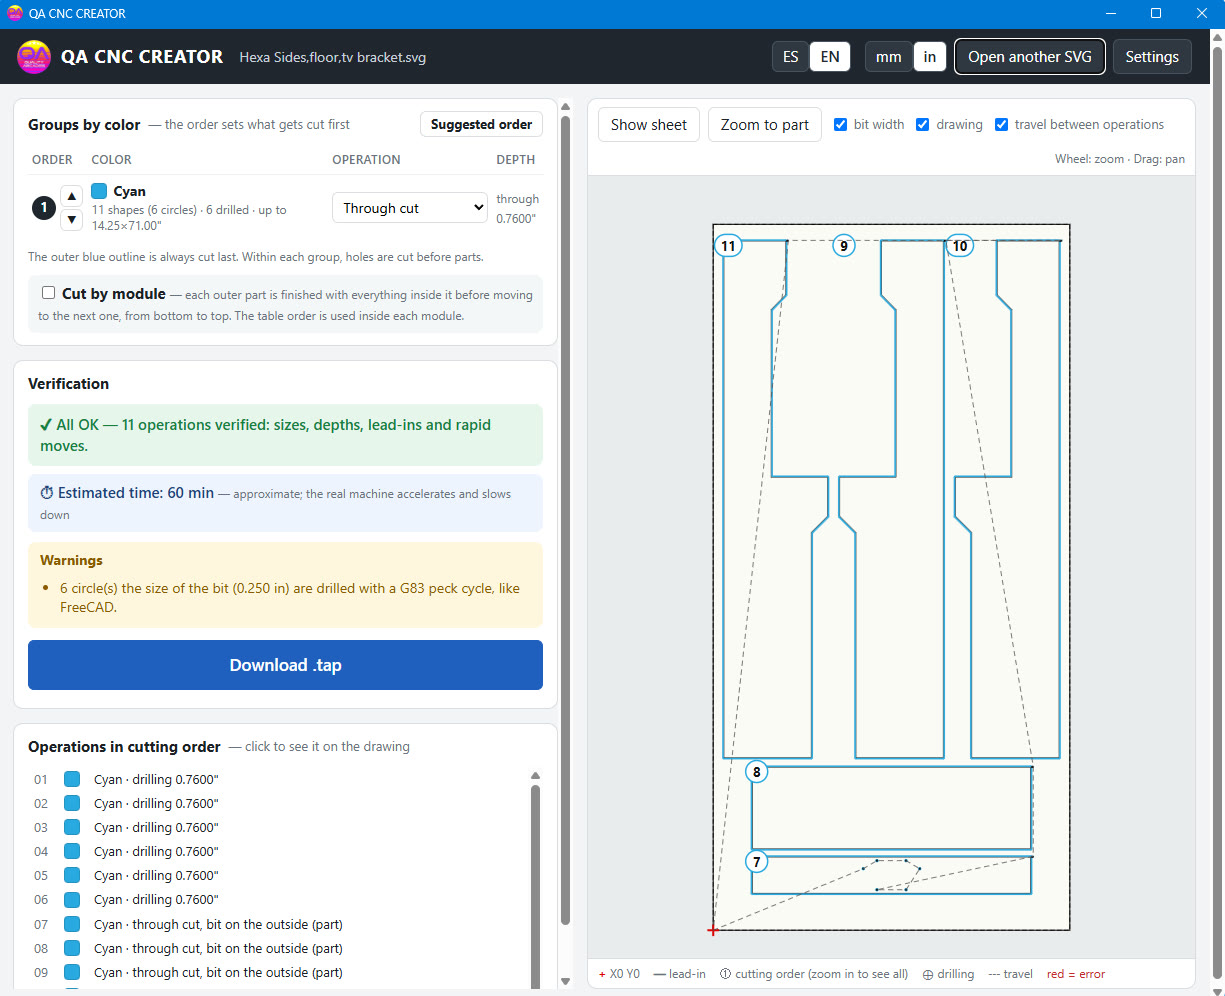This screenshot has height=996, width=1225.
Task: Select operation 05 Cyan drilling row
Action: pos(278,875)
